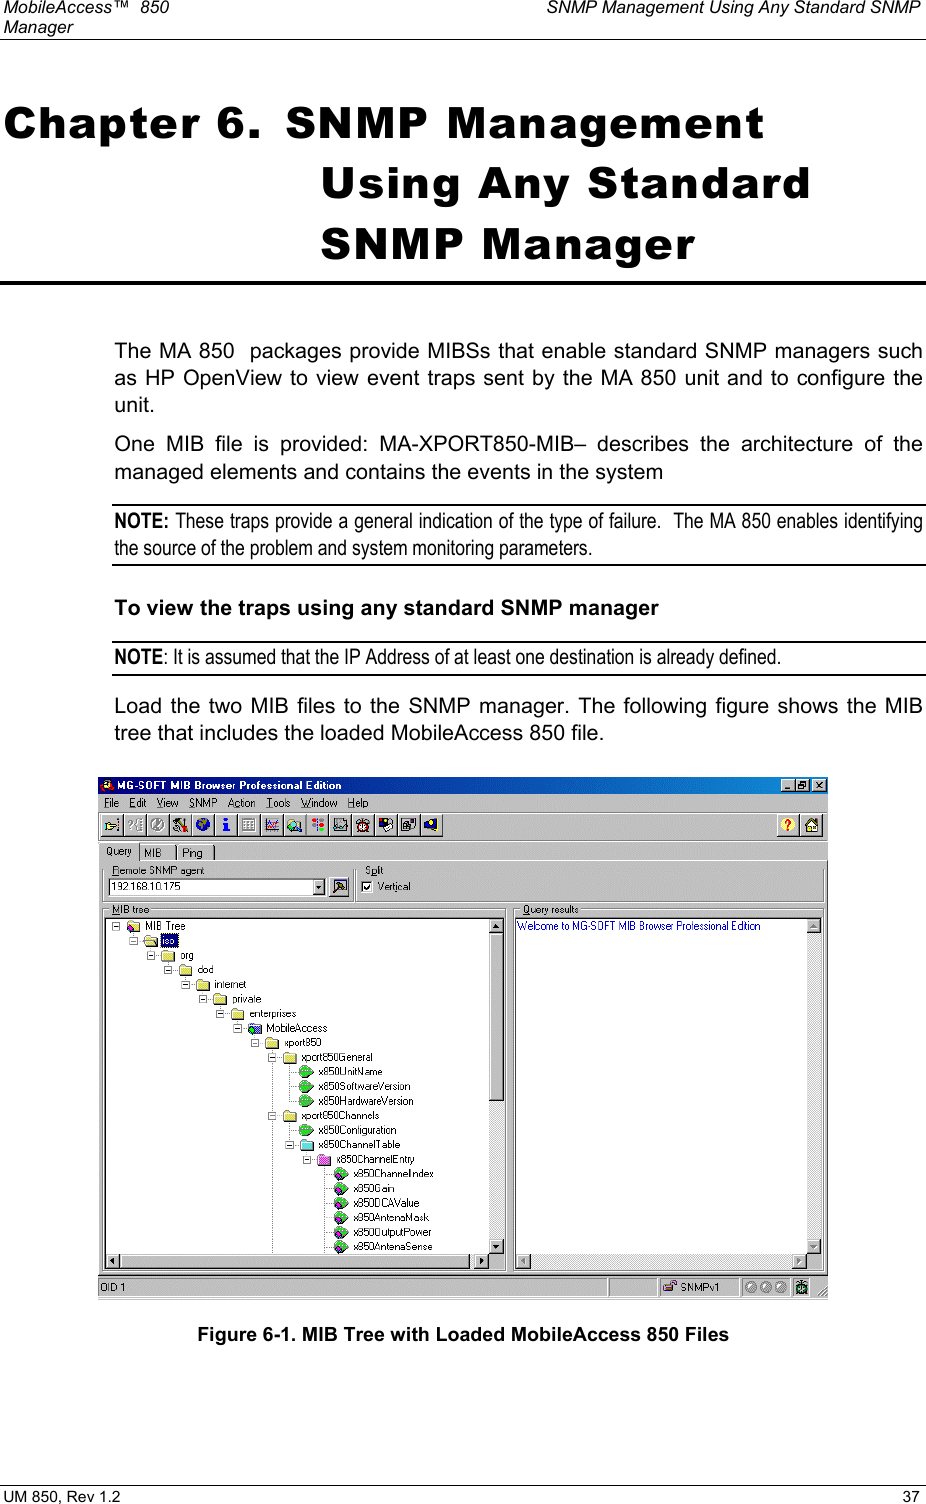Click the welcome message in Query results
This screenshot has width=926, height=1504.
tap(639, 927)
